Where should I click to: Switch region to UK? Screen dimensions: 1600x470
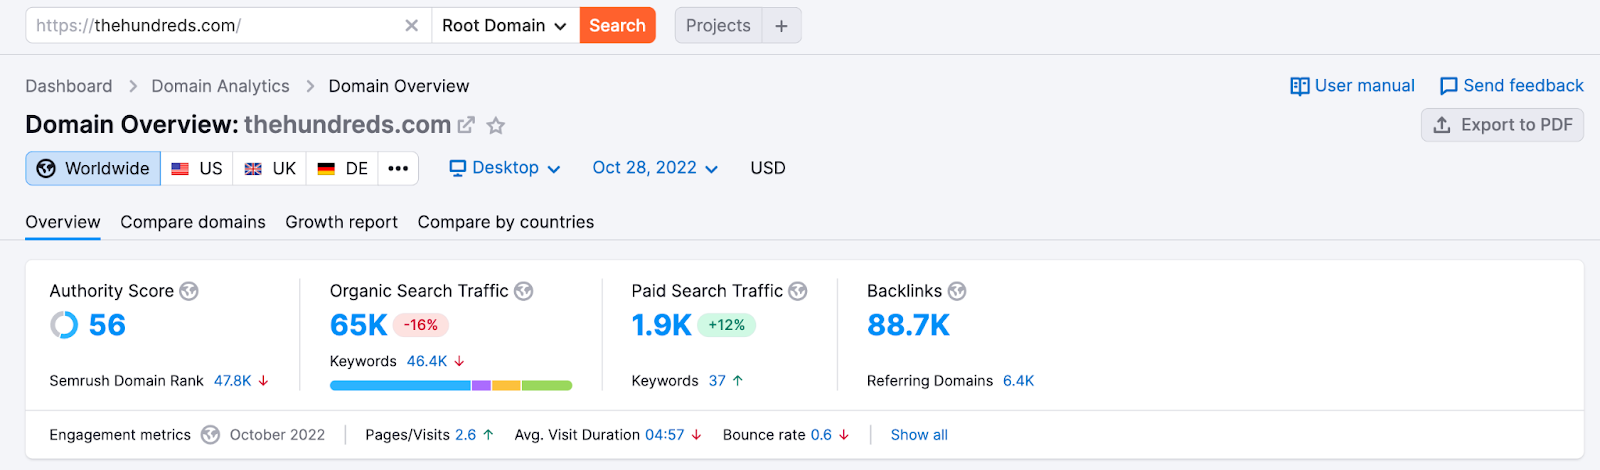(x=270, y=168)
